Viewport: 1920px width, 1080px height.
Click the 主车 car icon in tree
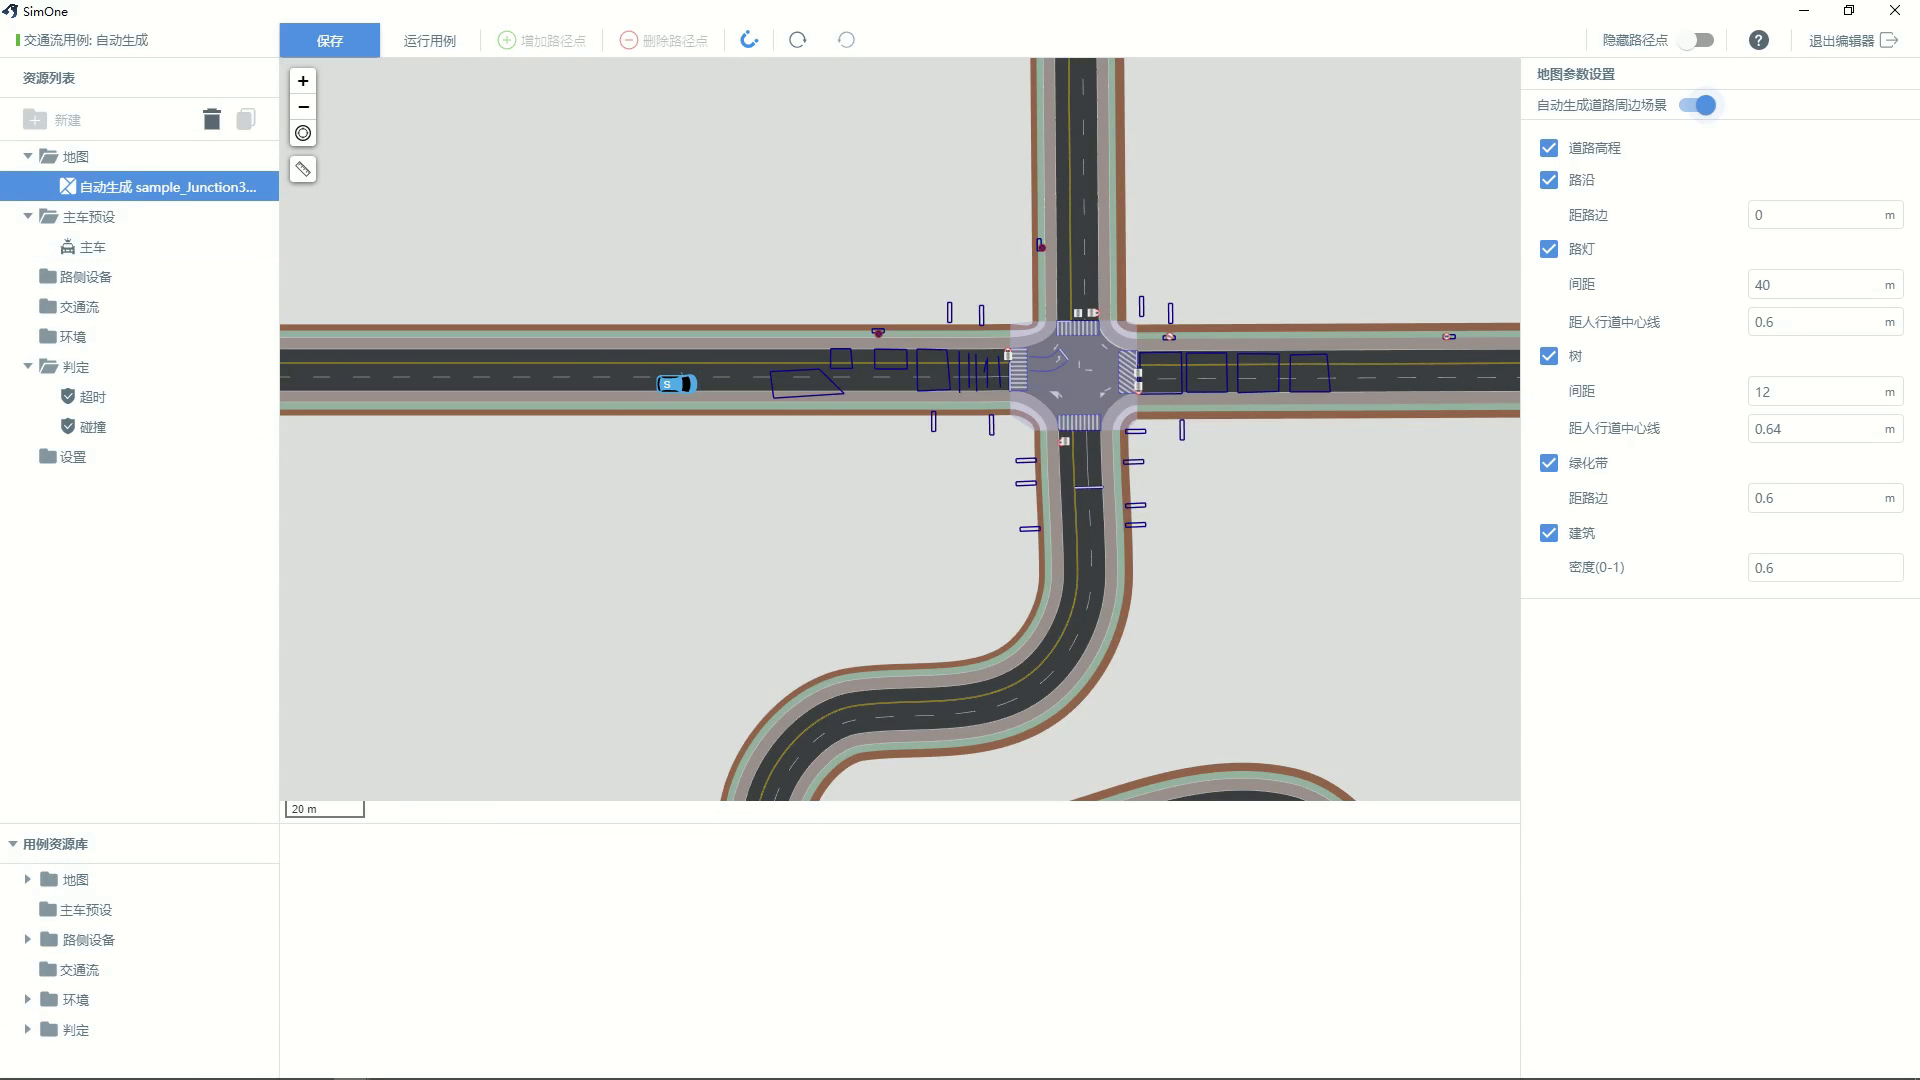tap(68, 247)
